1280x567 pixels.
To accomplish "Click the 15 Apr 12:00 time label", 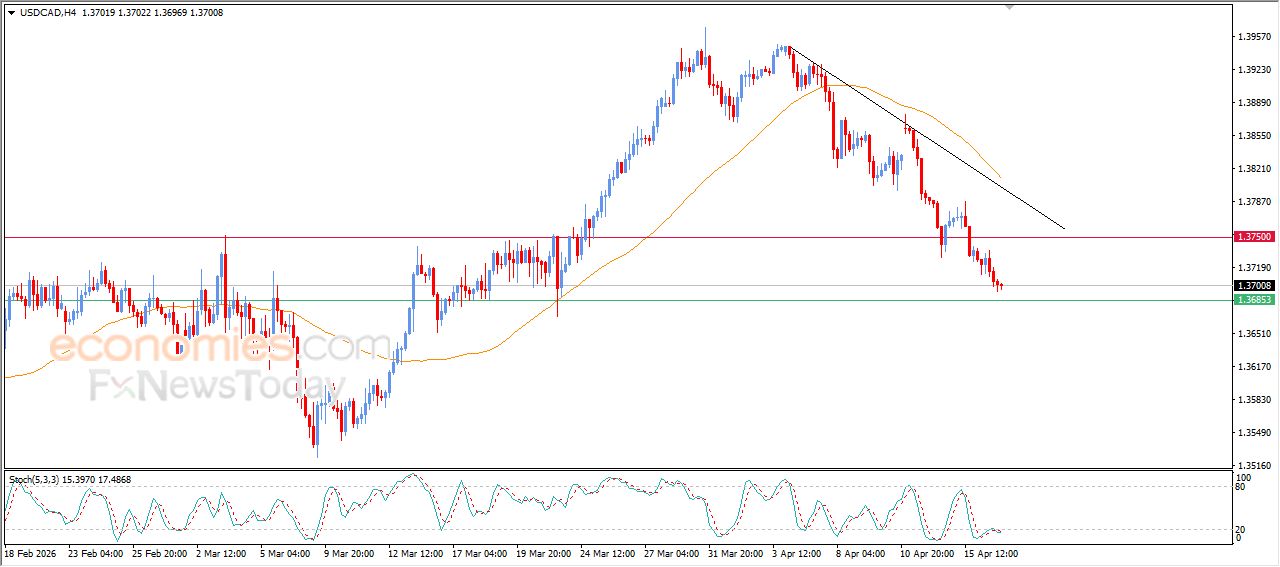I will pos(990,553).
